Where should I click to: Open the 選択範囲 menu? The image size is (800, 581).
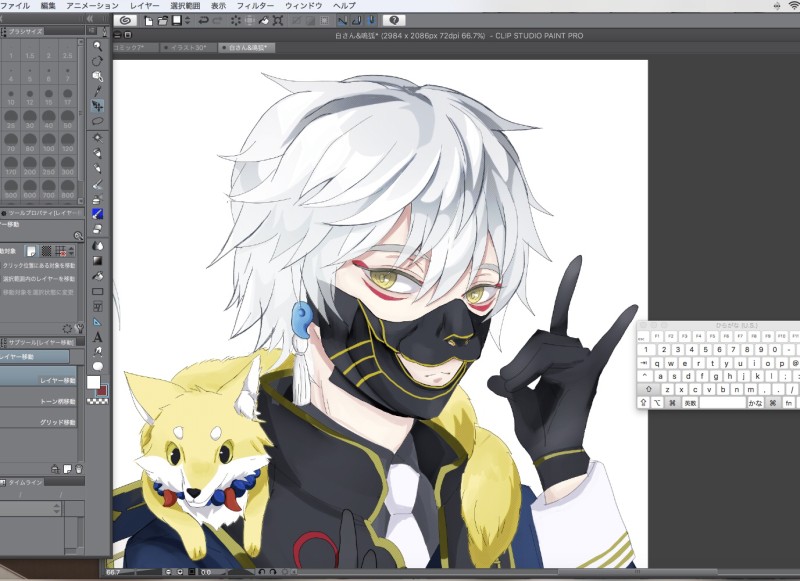185,6
